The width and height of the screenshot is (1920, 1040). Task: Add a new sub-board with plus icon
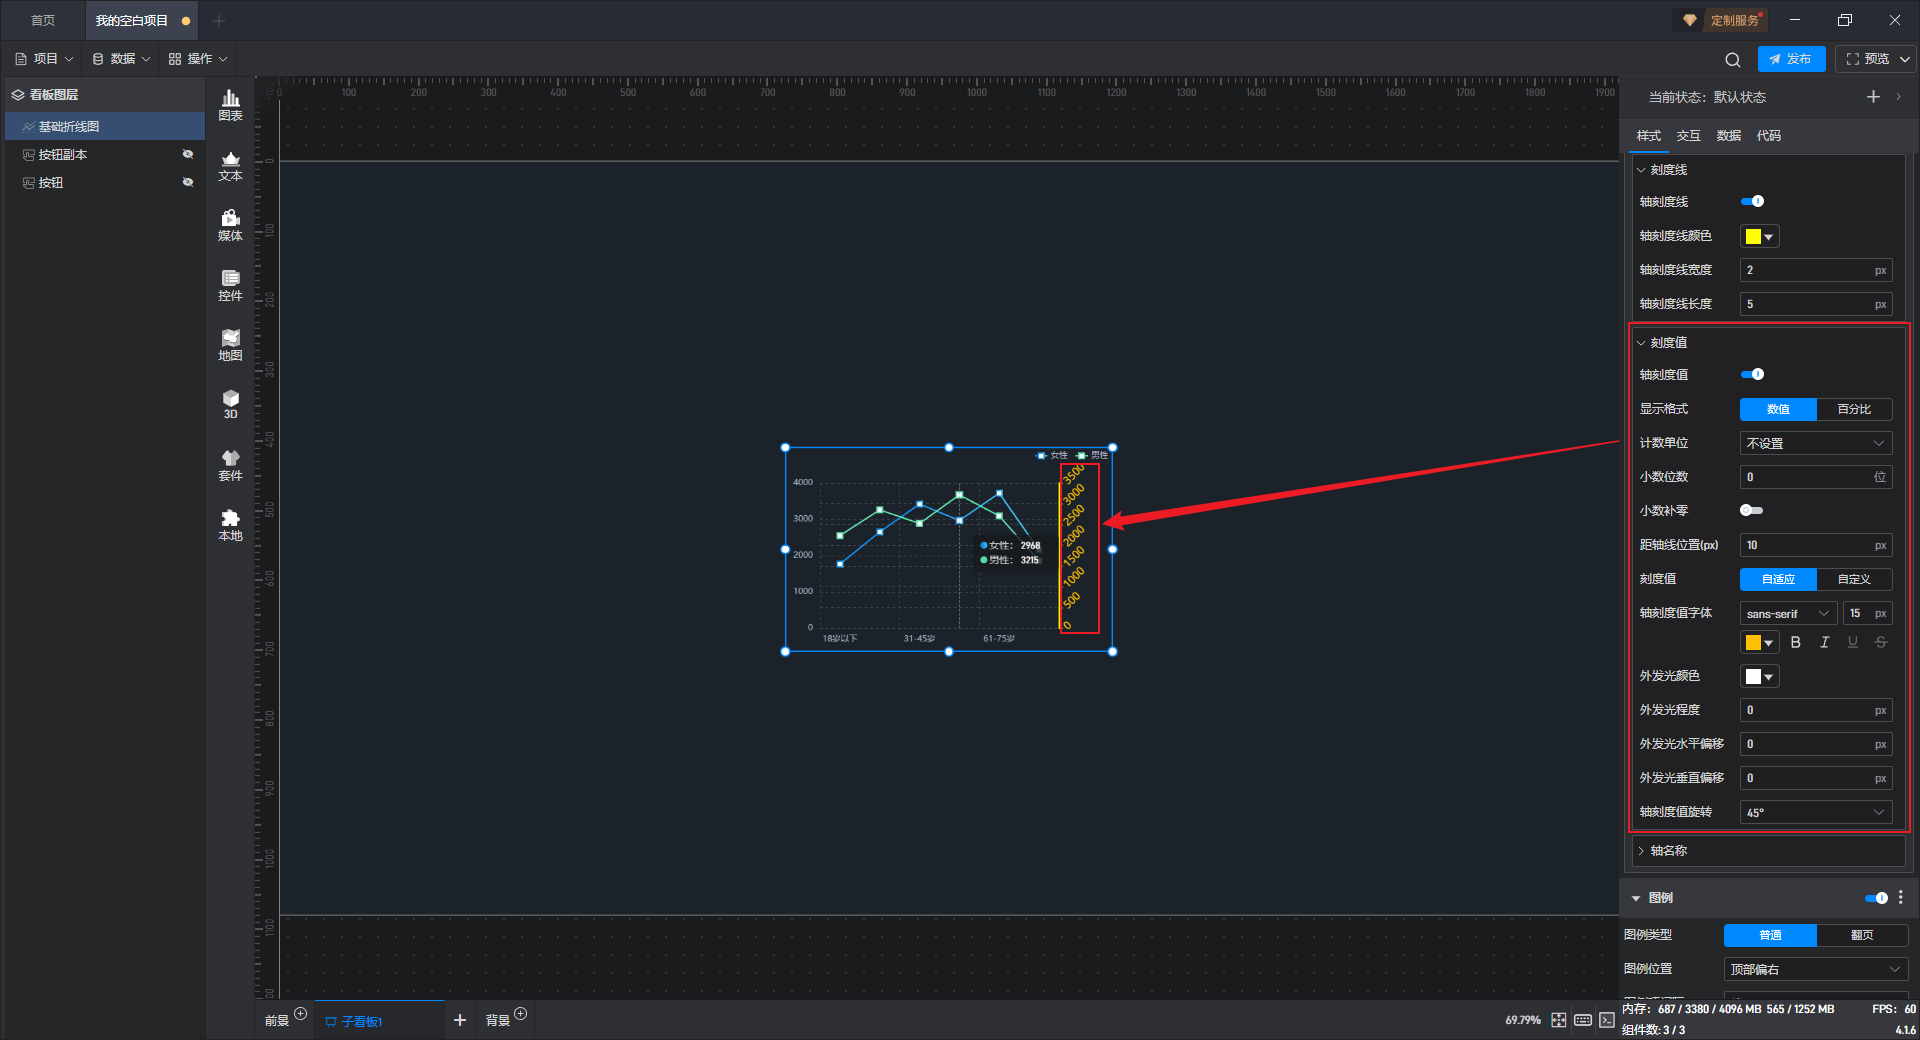point(460,1020)
